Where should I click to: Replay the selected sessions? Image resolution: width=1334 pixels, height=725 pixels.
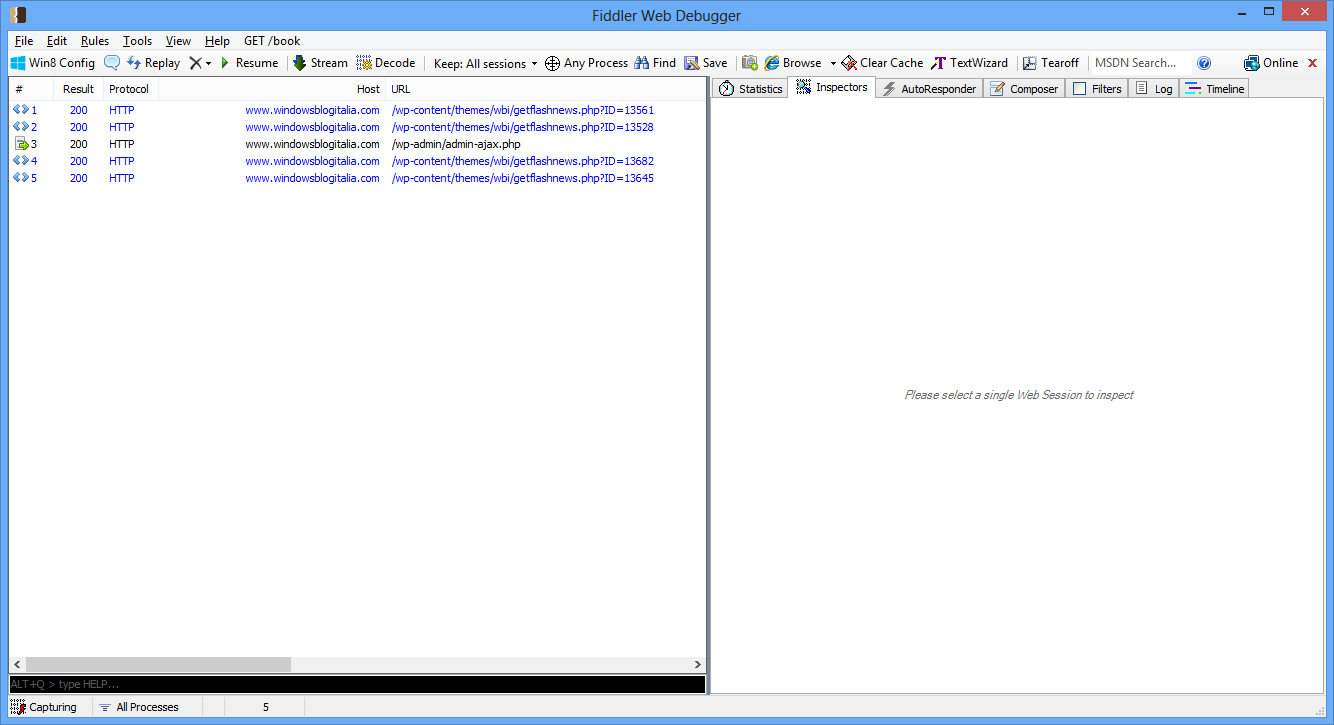[154, 63]
